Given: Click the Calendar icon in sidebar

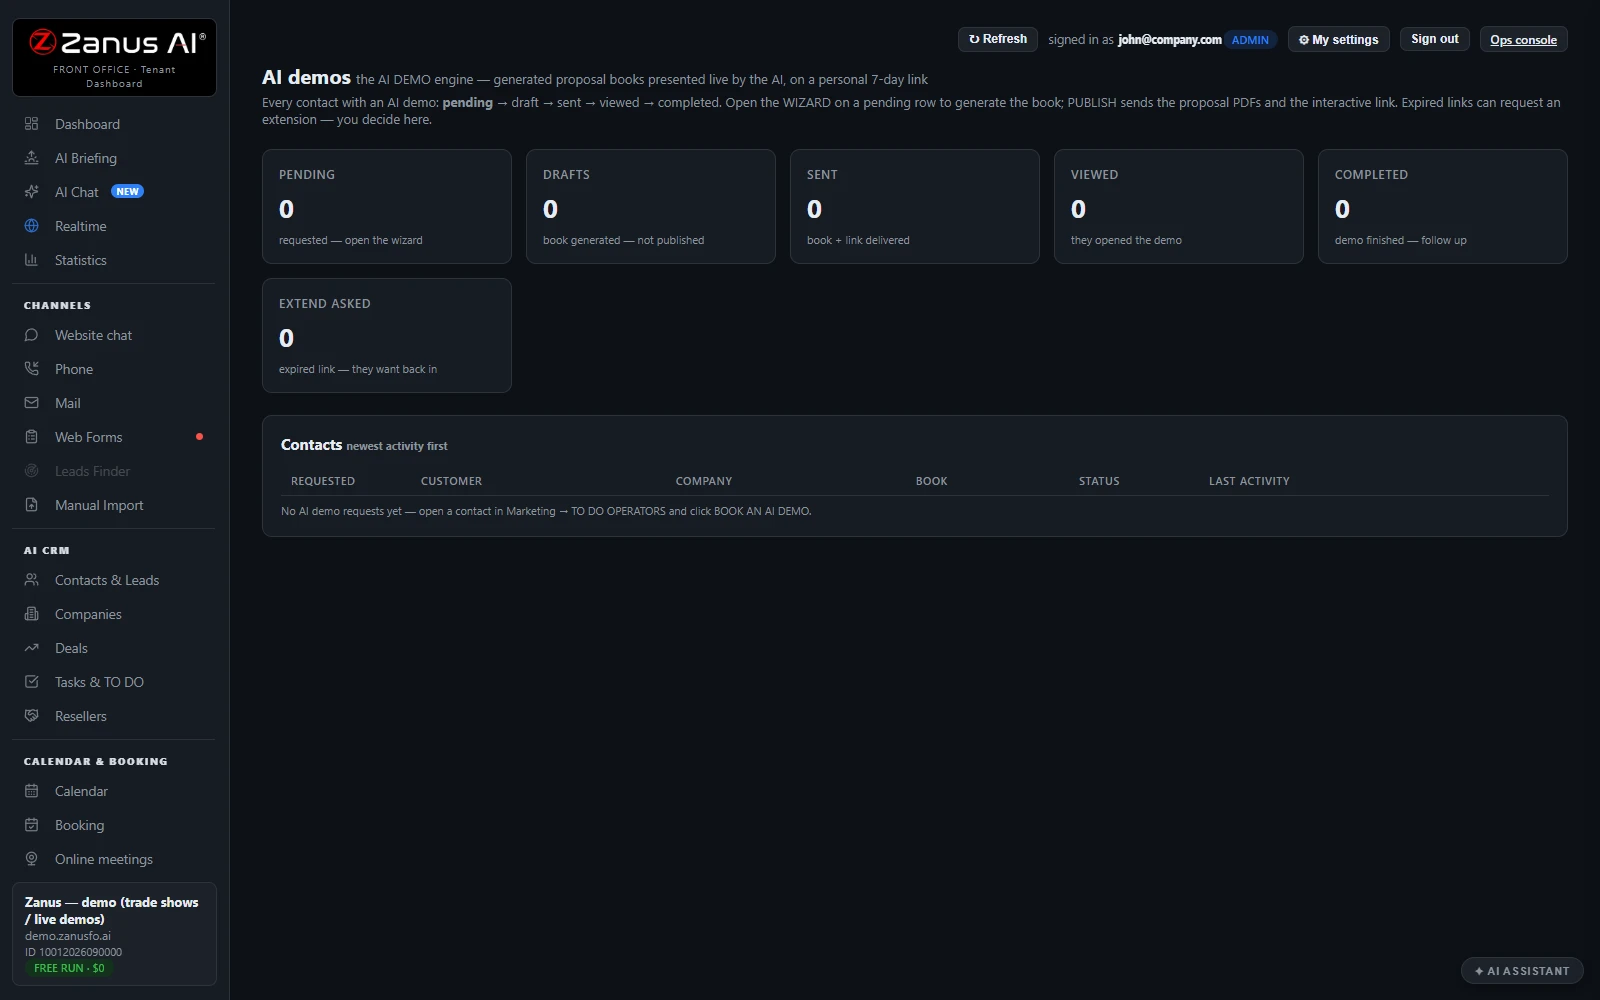Looking at the screenshot, I should pyautogui.click(x=31, y=791).
